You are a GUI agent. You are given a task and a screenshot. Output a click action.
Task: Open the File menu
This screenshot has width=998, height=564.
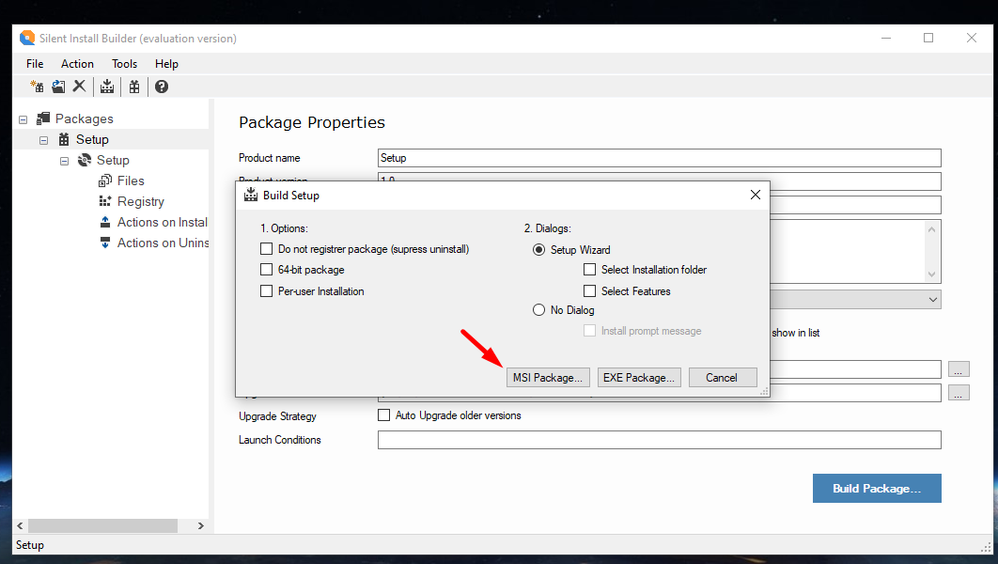coord(35,64)
